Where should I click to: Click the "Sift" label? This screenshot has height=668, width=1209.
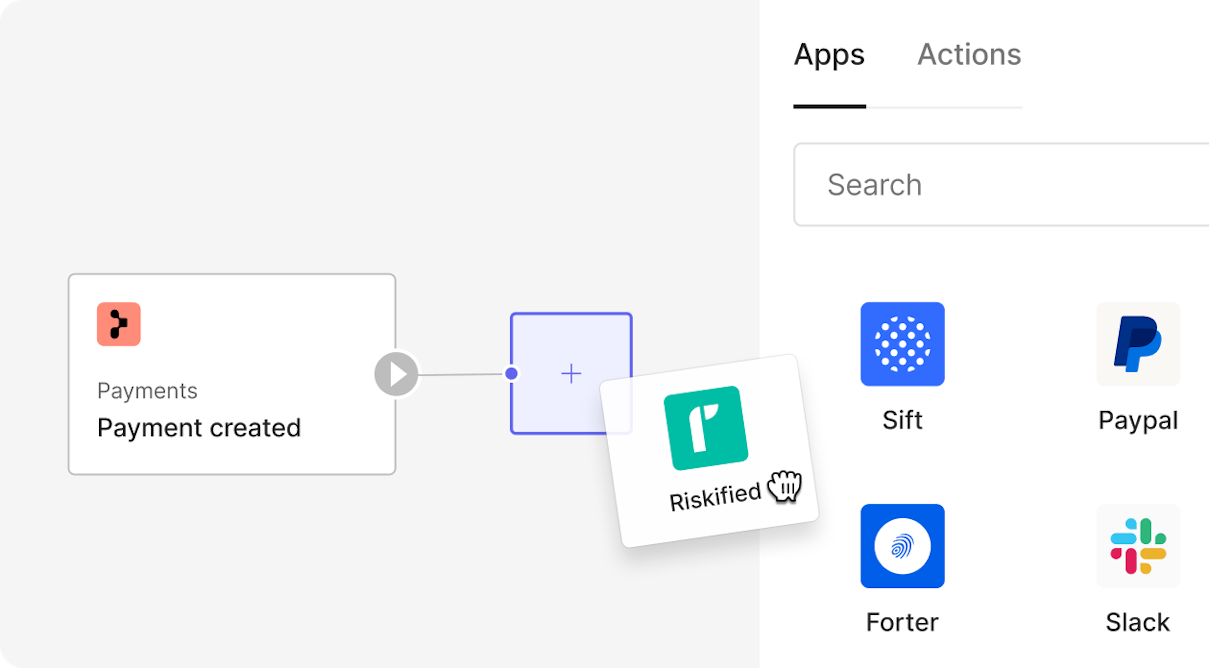(x=902, y=420)
